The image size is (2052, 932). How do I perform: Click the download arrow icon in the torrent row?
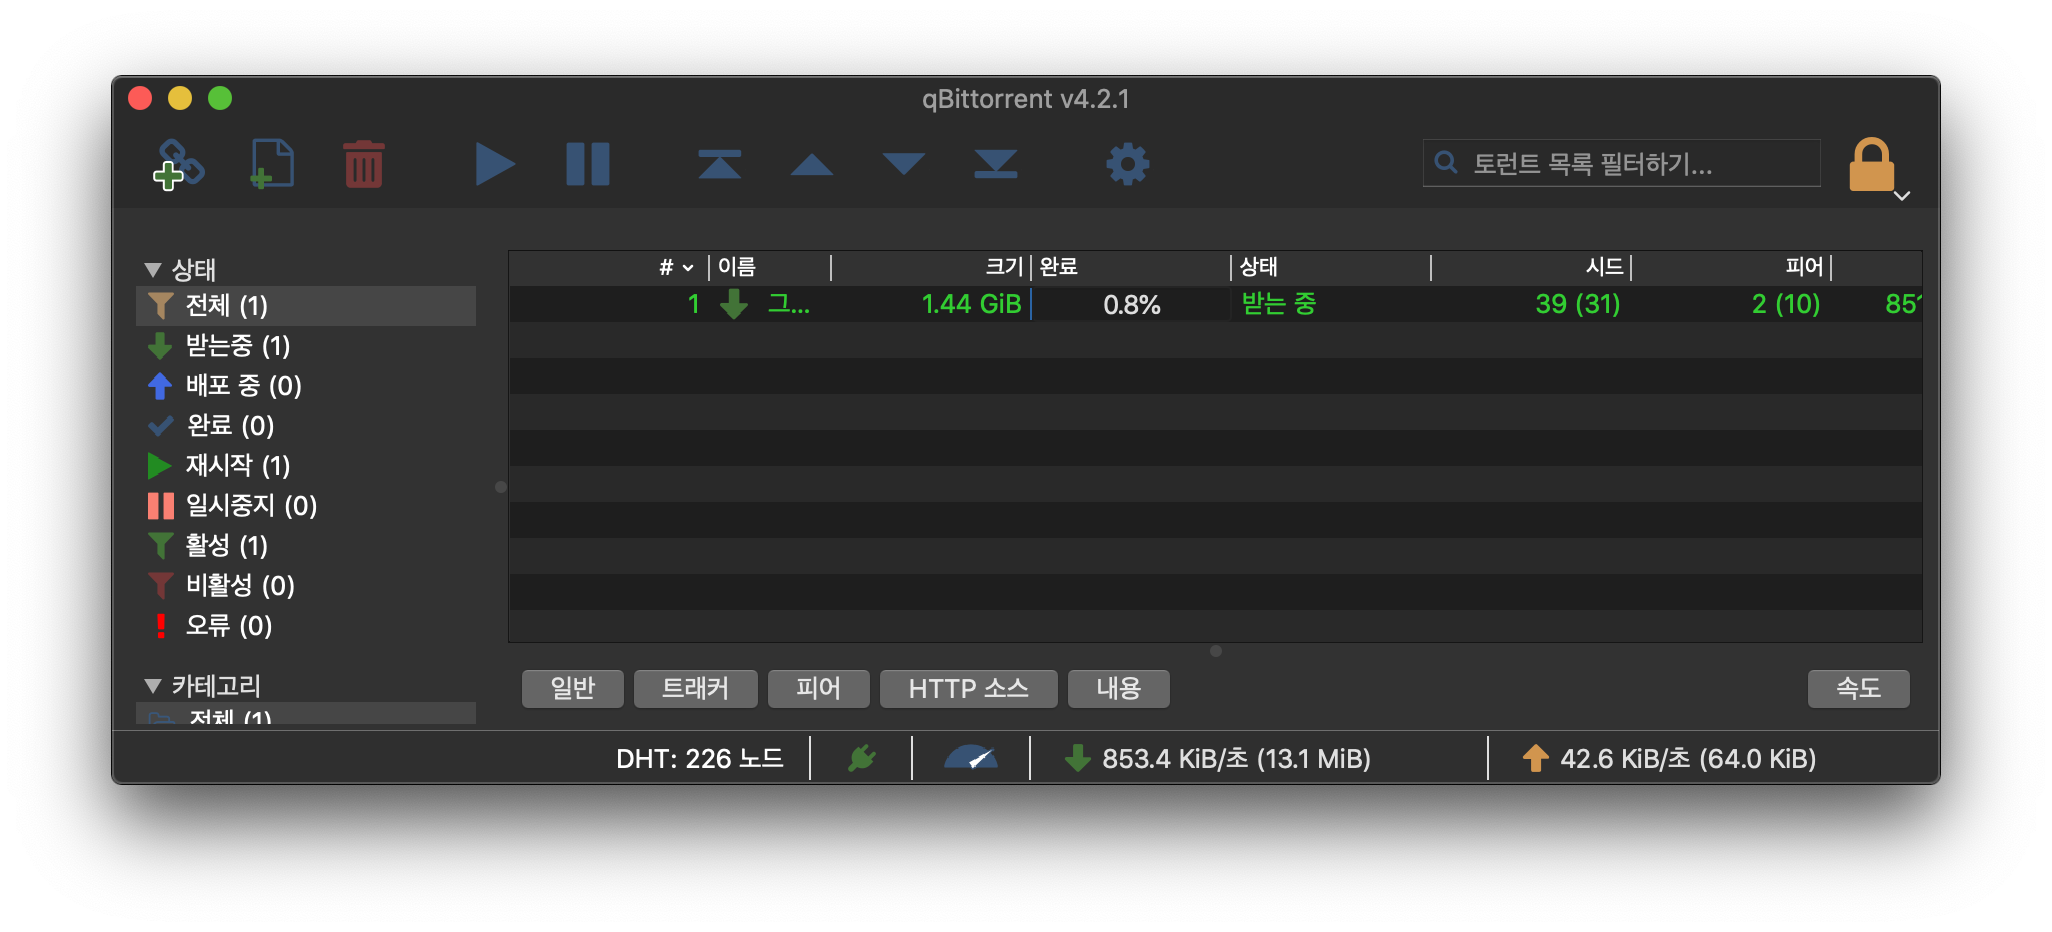[734, 304]
